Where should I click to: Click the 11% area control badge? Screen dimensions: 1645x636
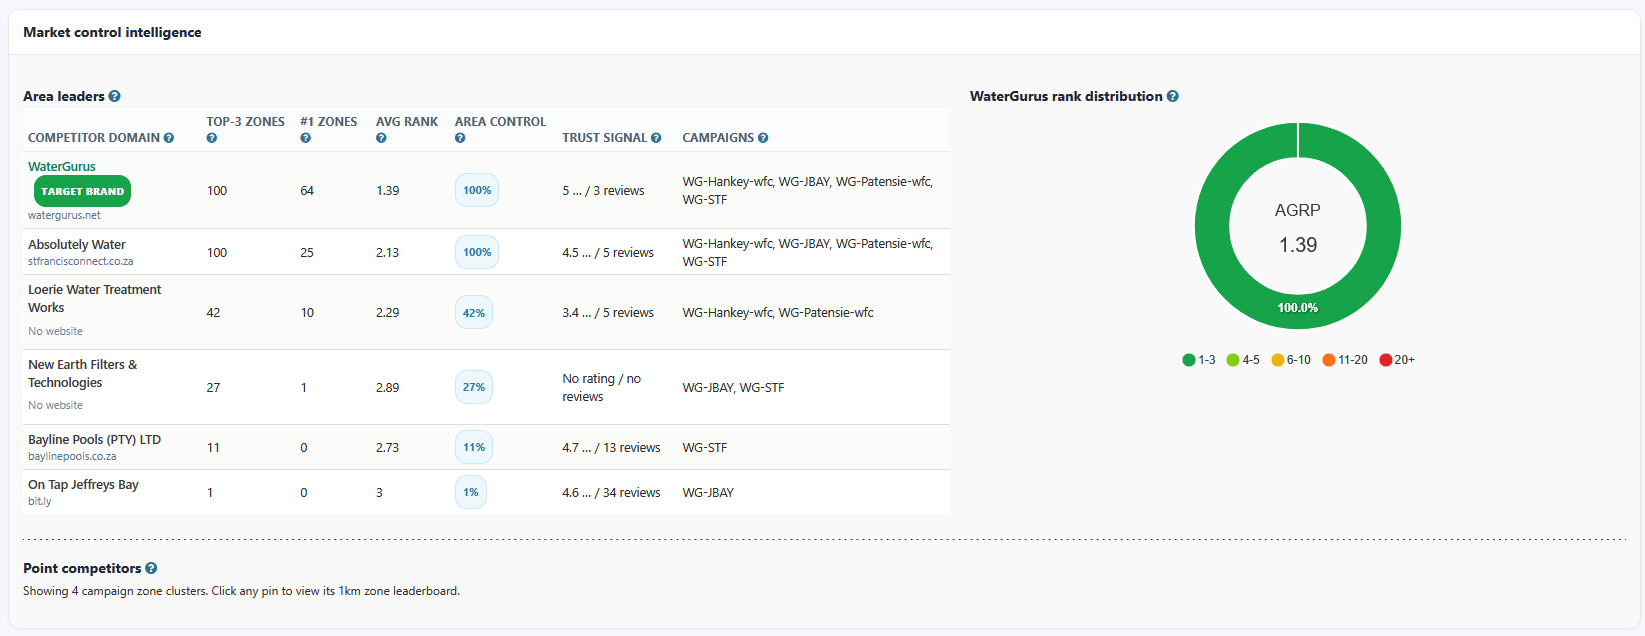474,447
